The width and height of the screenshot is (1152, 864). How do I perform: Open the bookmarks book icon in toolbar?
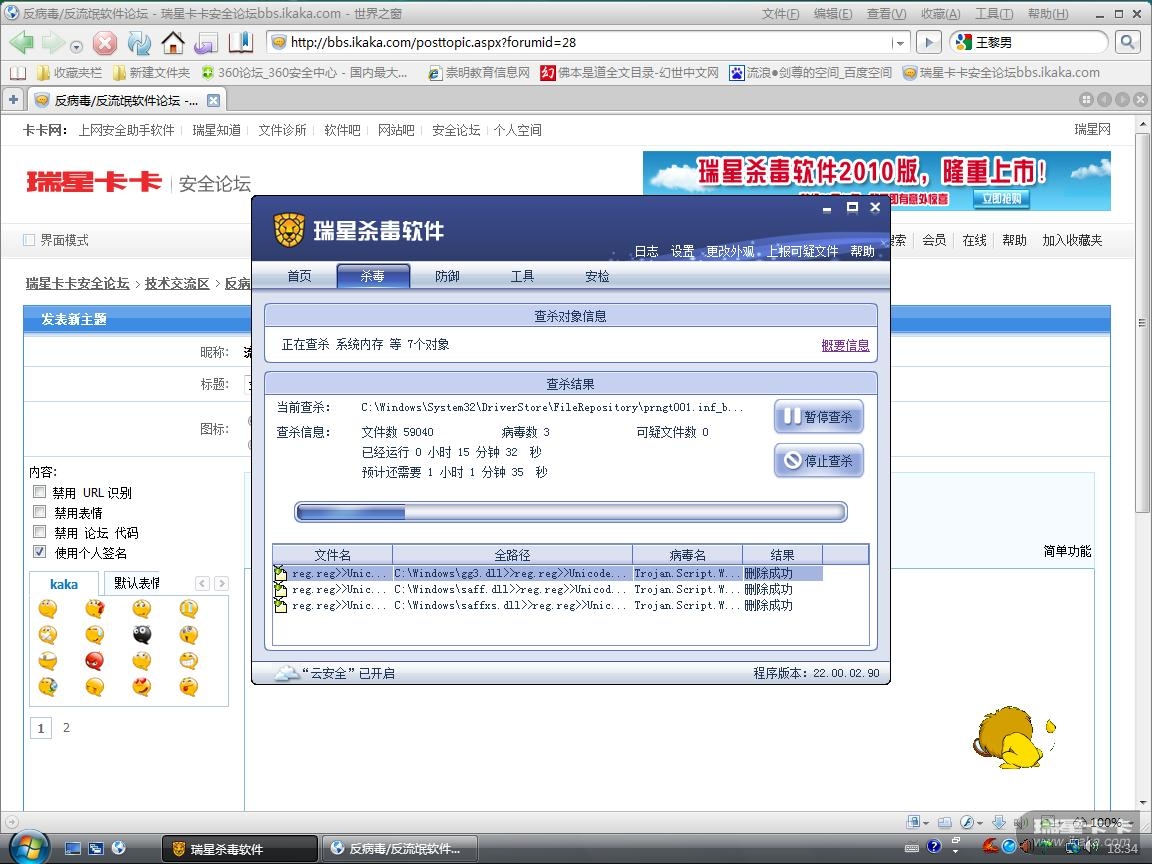tap(240, 43)
